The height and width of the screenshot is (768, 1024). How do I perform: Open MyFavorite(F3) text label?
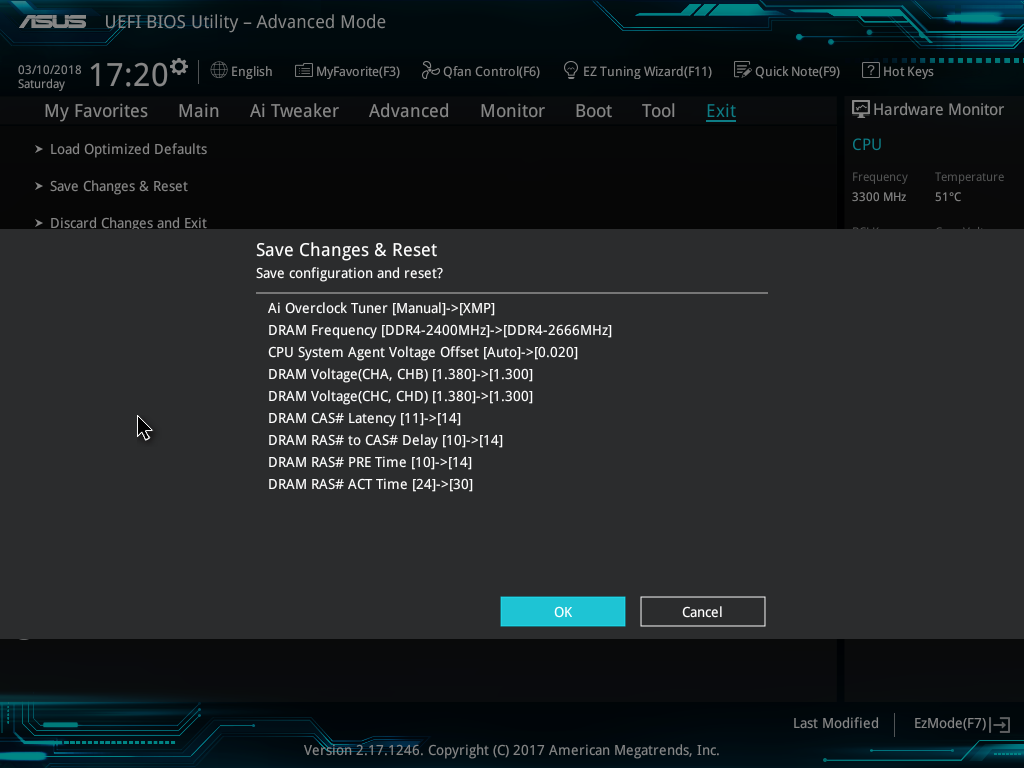(358, 71)
